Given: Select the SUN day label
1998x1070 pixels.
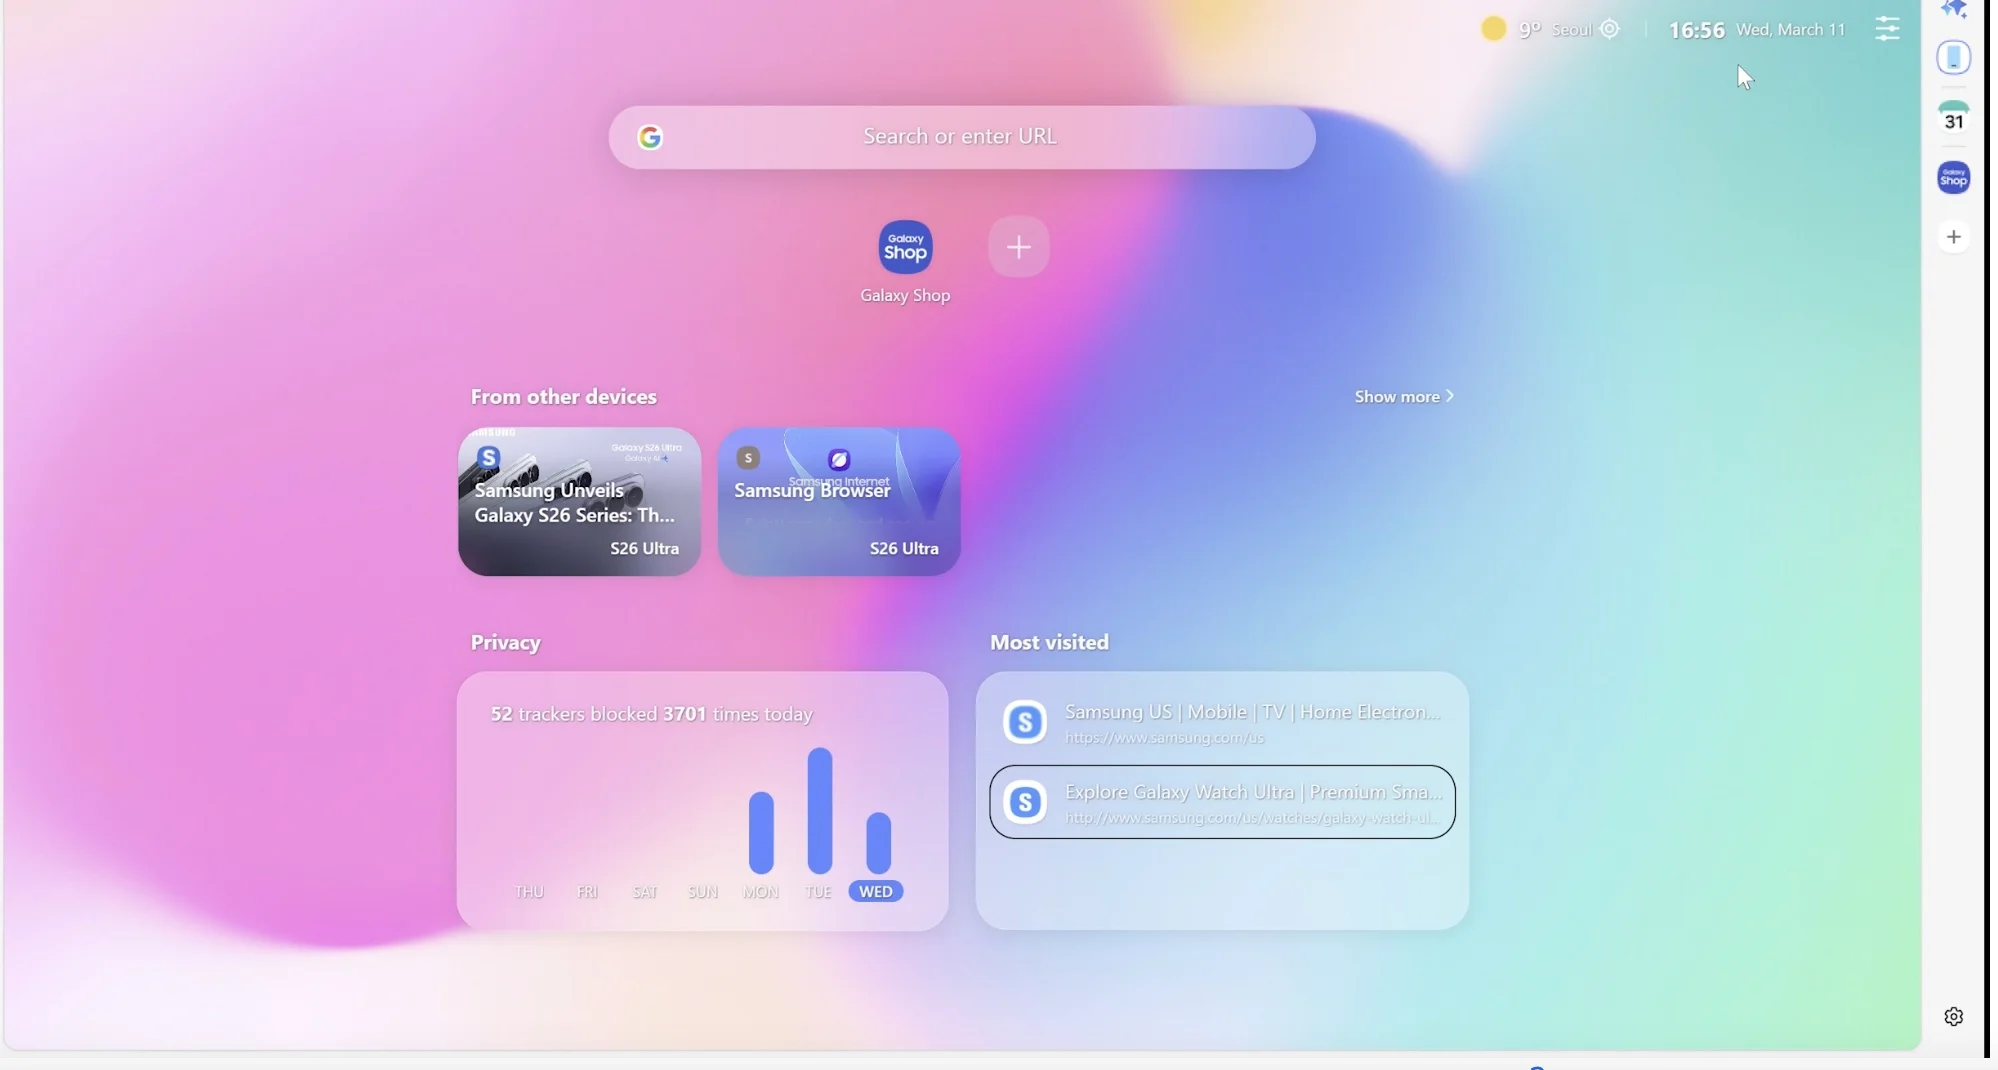Looking at the screenshot, I should [x=702, y=891].
